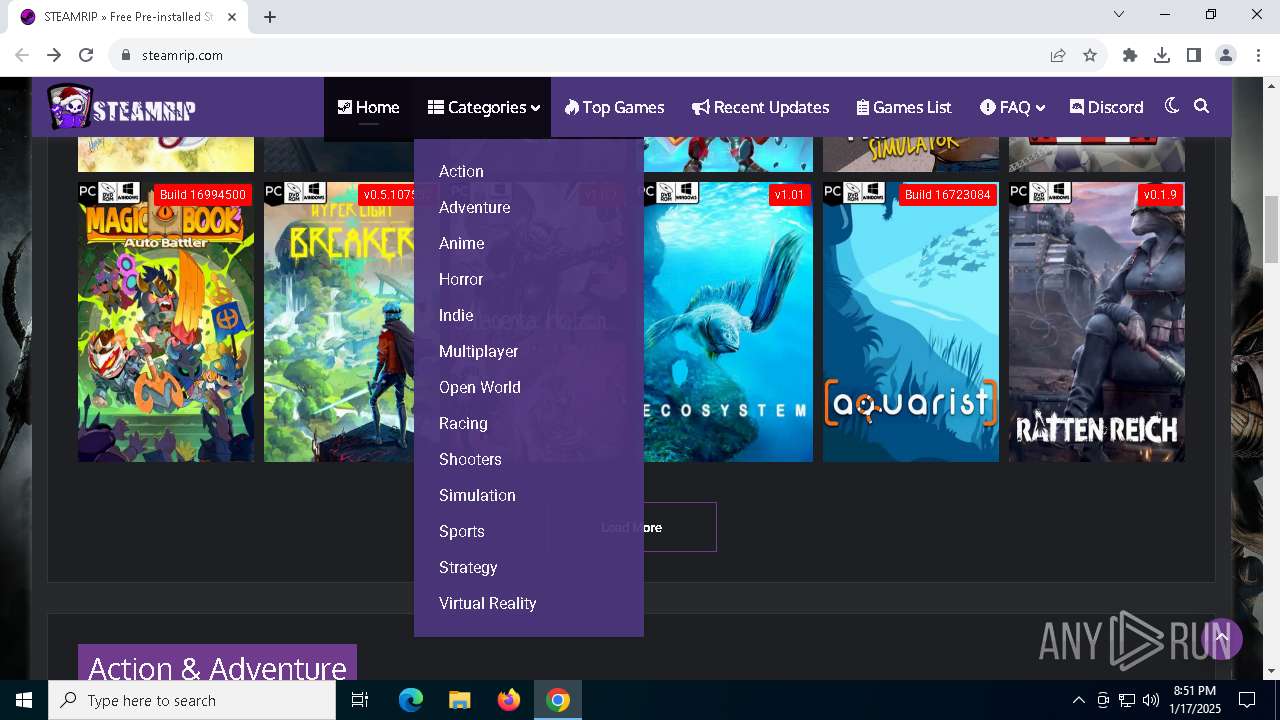This screenshot has height=720, width=1280.
Task: Click the SteamRIP logo
Action: coord(121,107)
